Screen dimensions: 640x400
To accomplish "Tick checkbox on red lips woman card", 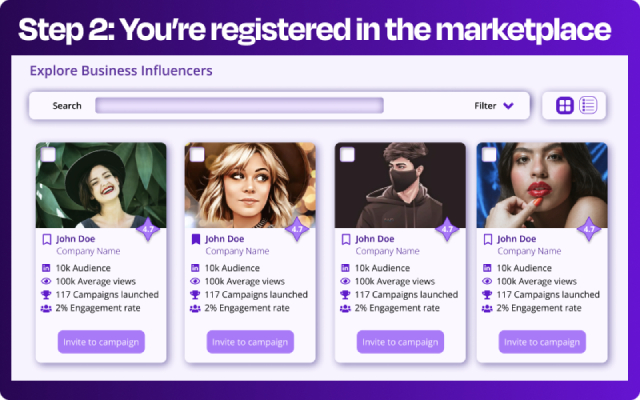I will [x=489, y=154].
